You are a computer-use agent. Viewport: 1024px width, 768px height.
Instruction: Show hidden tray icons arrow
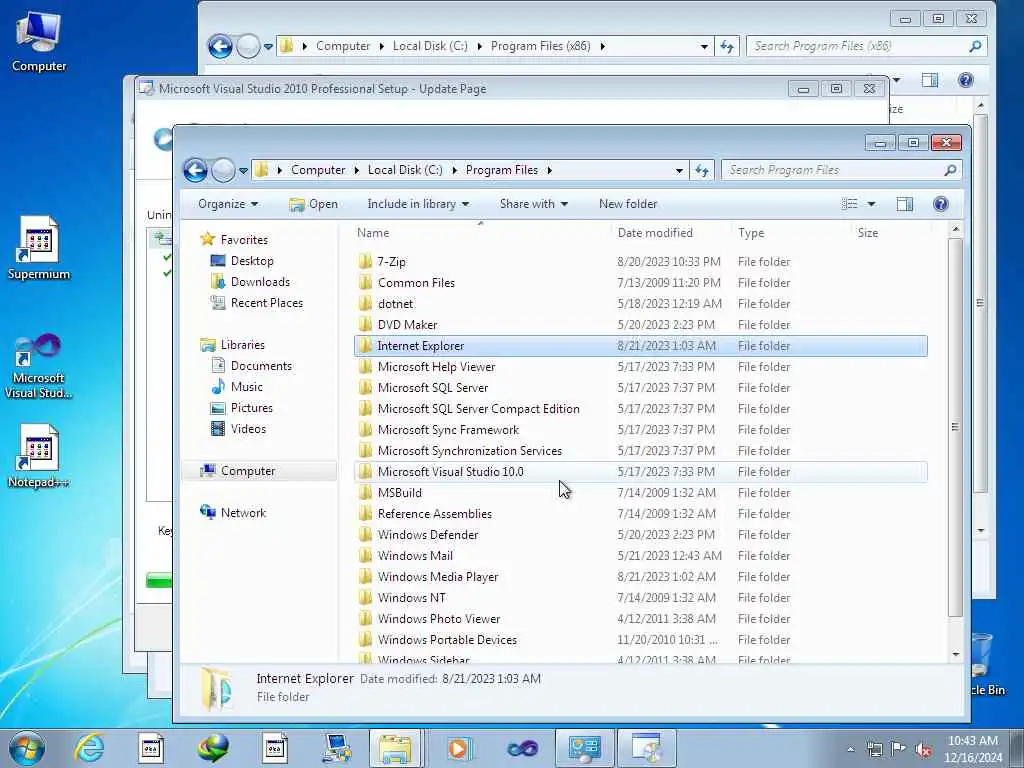click(x=850, y=749)
